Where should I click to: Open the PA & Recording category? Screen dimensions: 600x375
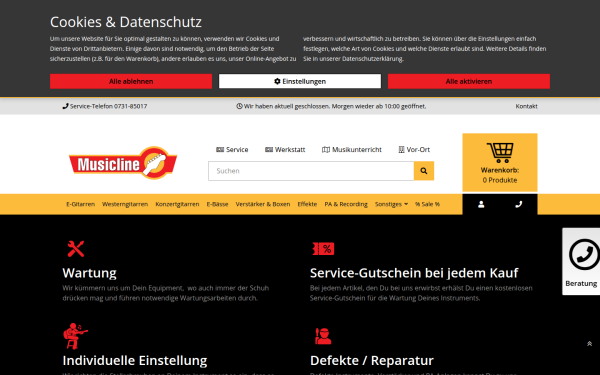click(x=346, y=204)
